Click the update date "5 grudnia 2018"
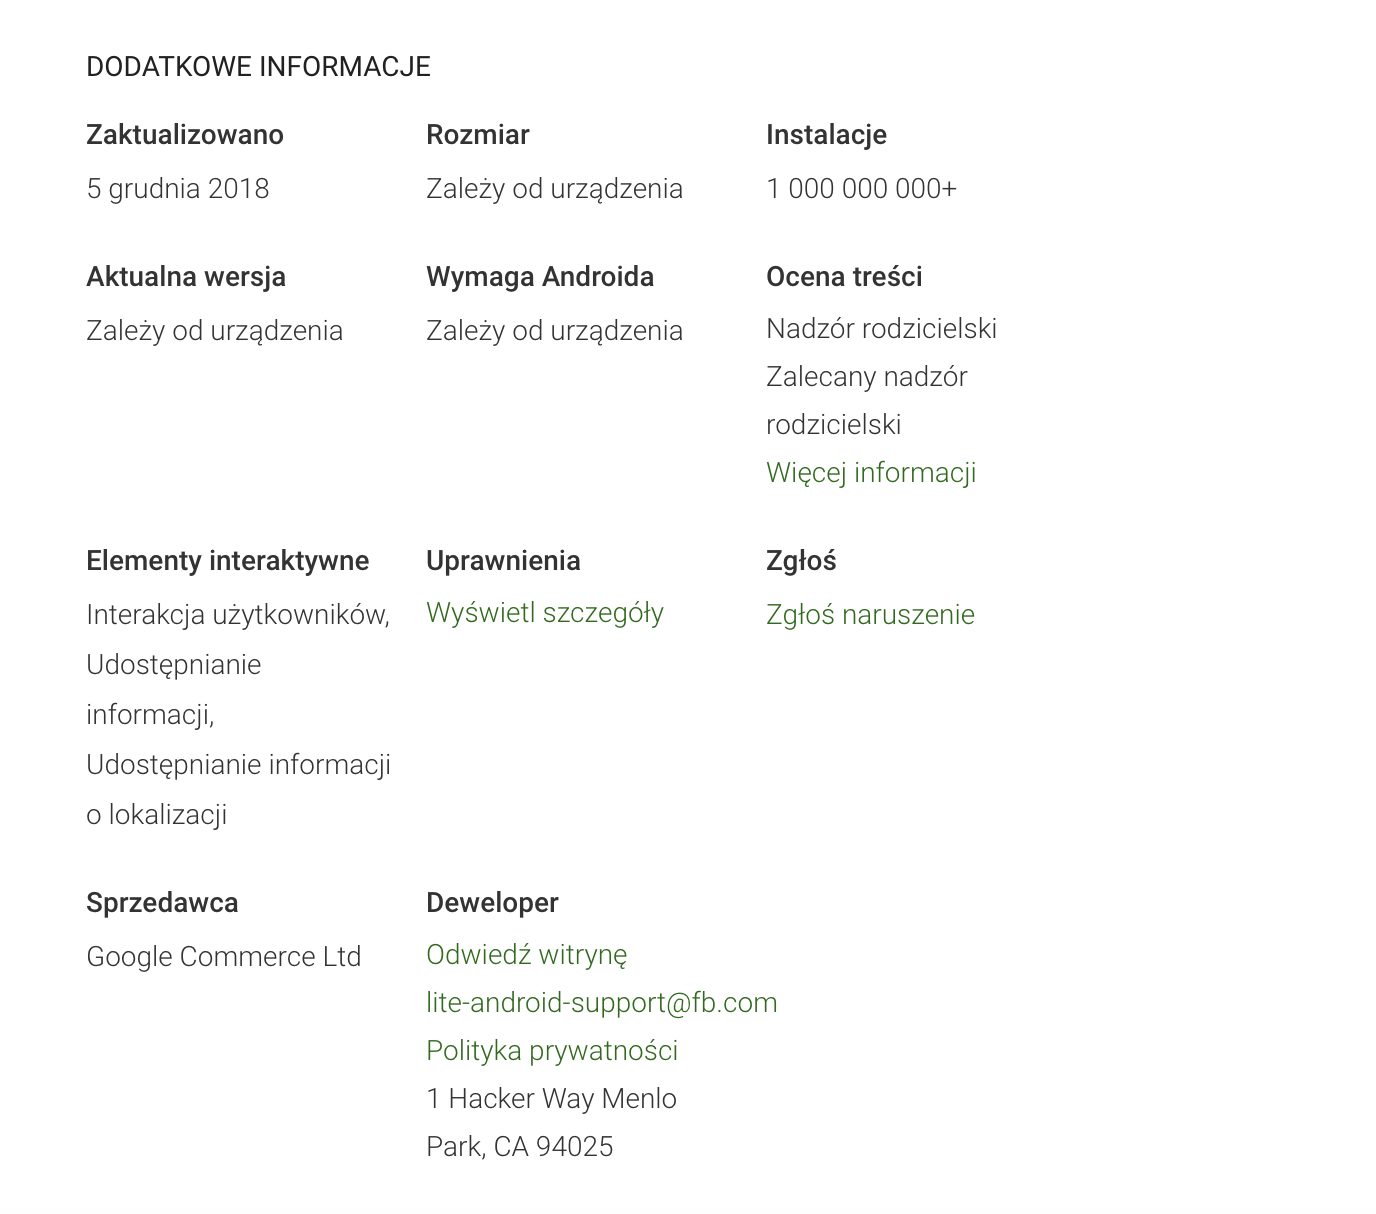 click(x=177, y=189)
